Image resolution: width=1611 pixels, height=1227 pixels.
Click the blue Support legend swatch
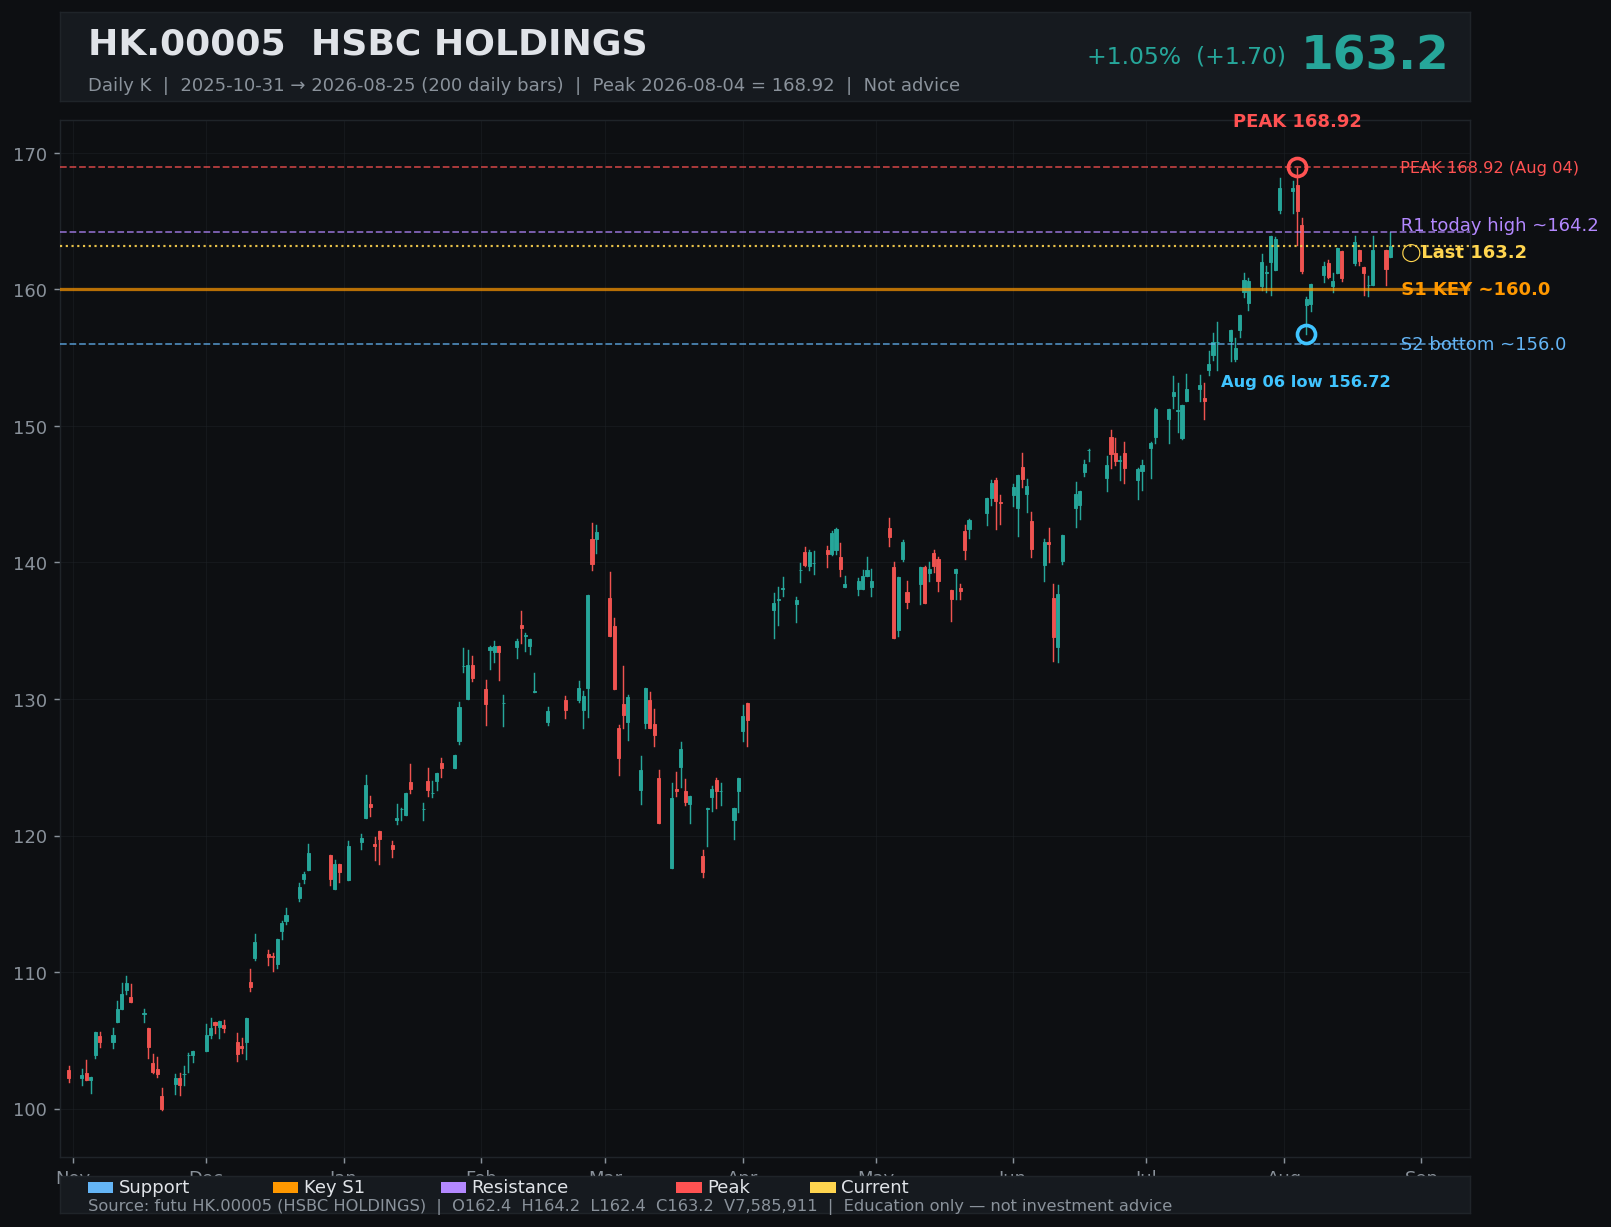(x=100, y=1187)
